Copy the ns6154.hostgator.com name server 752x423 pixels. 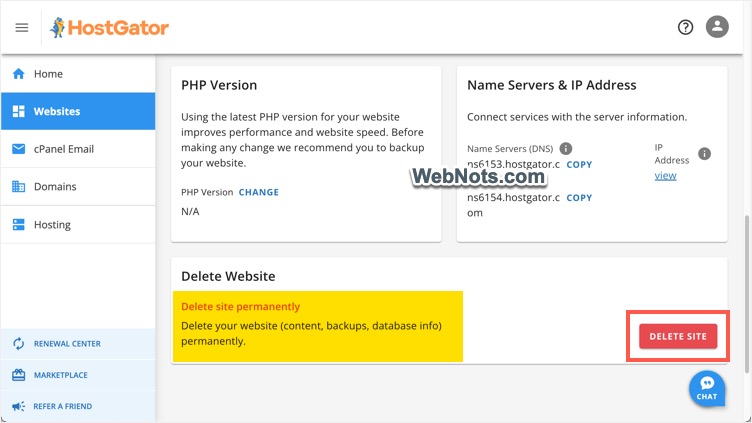(579, 198)
